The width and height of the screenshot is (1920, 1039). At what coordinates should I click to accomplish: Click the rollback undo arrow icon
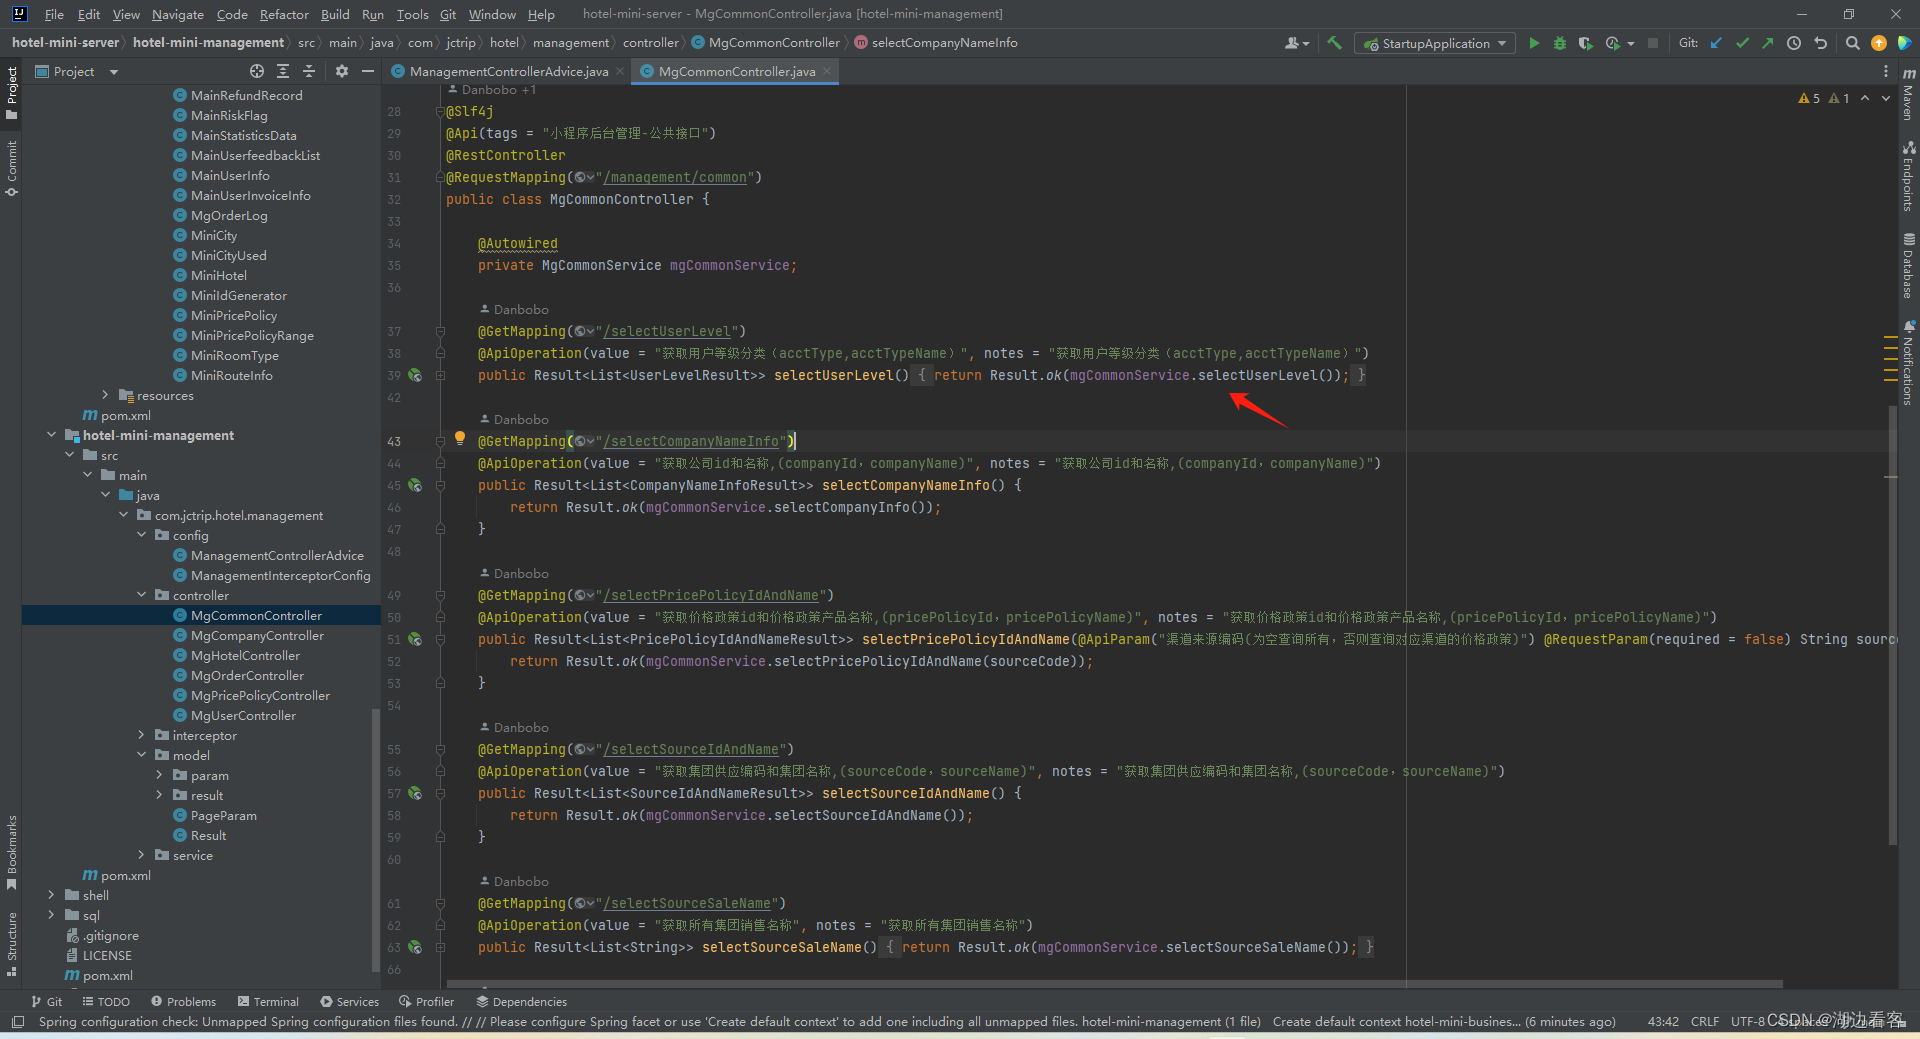(x=1821, y=43)
